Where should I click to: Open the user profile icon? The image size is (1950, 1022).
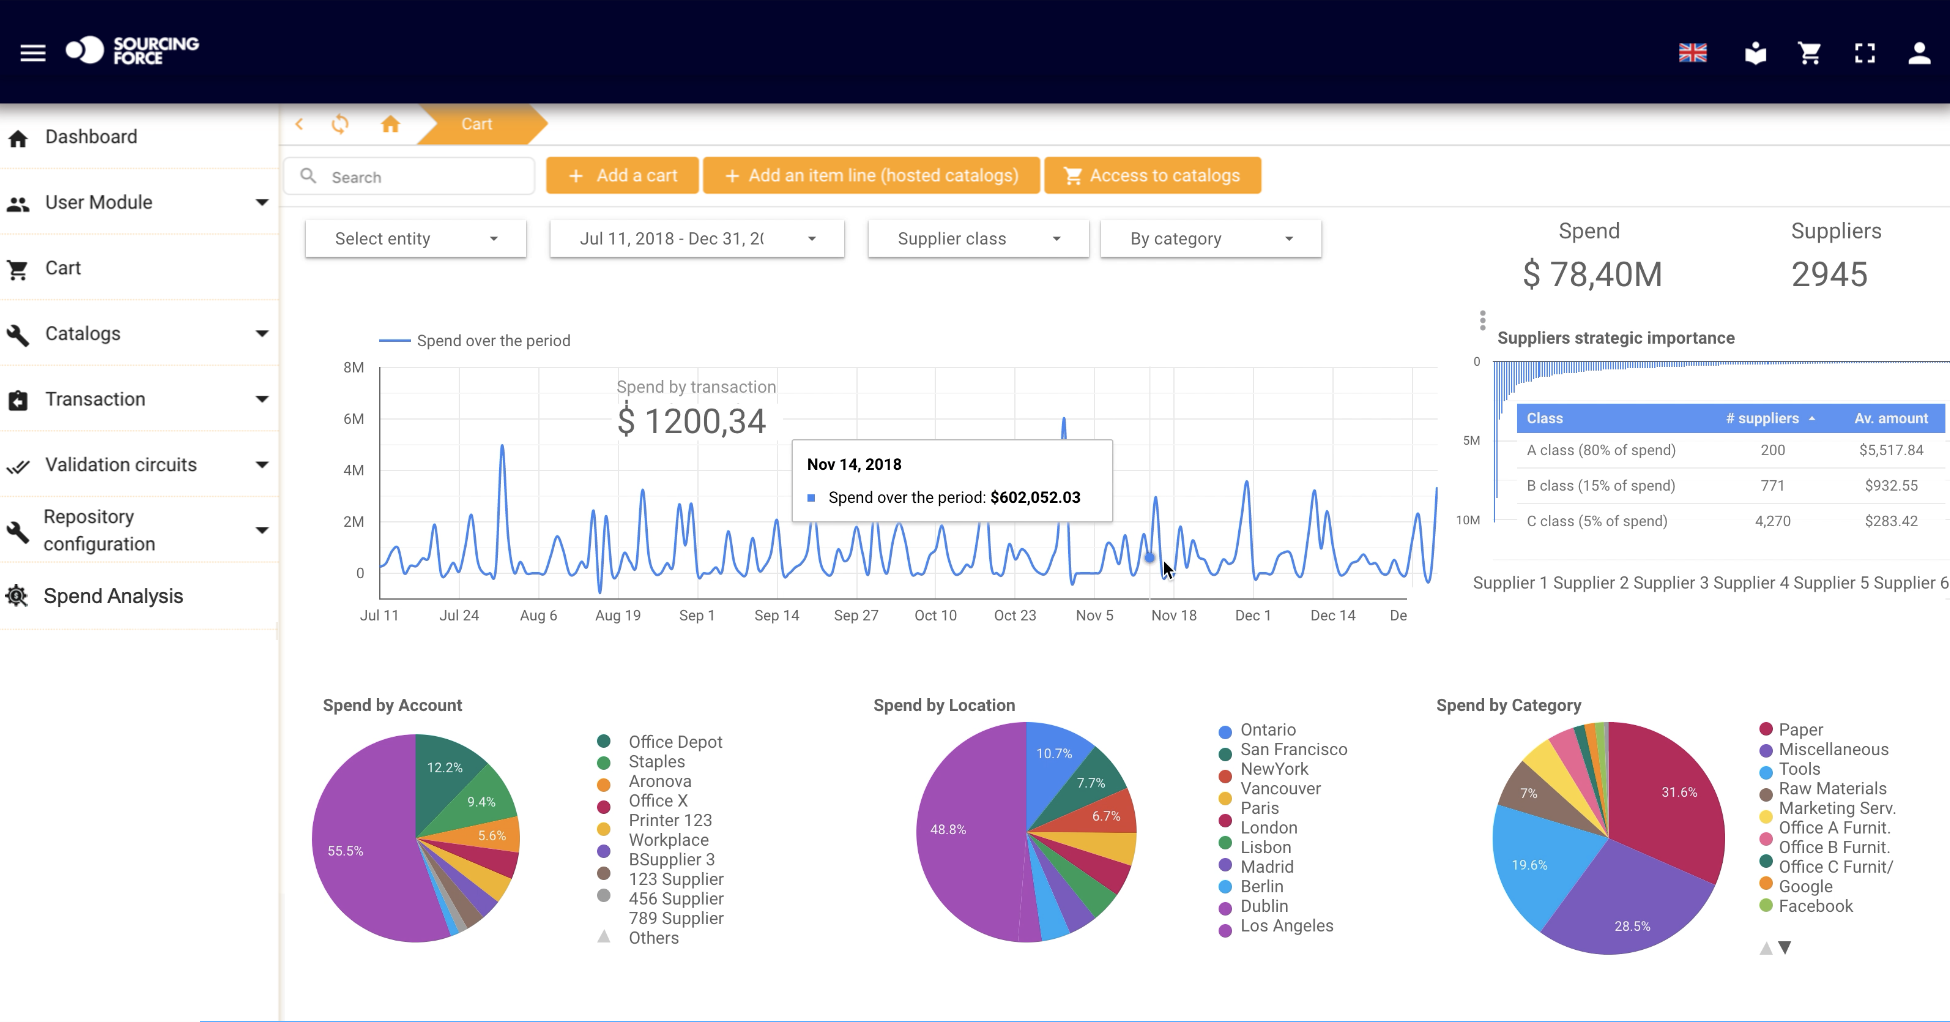click(x=1918, y=53)
